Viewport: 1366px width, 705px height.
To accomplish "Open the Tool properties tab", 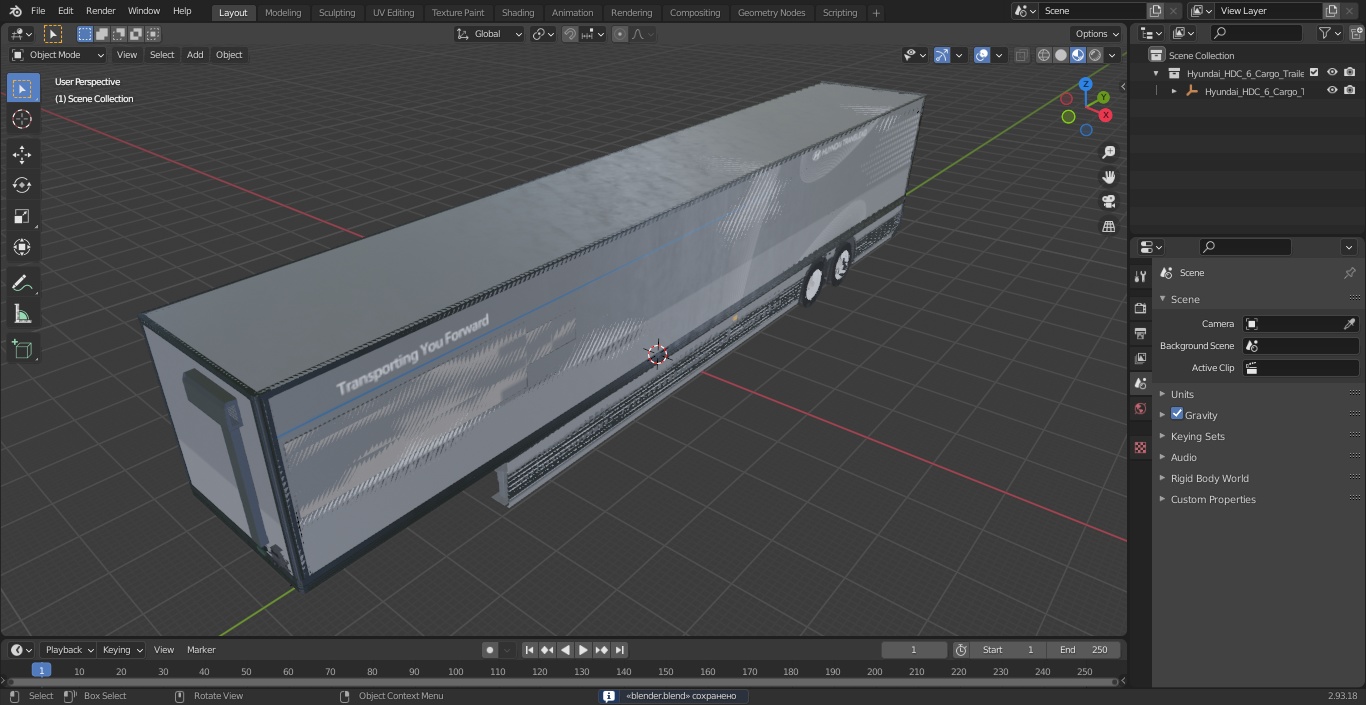I will click(x=1140, y=277).
